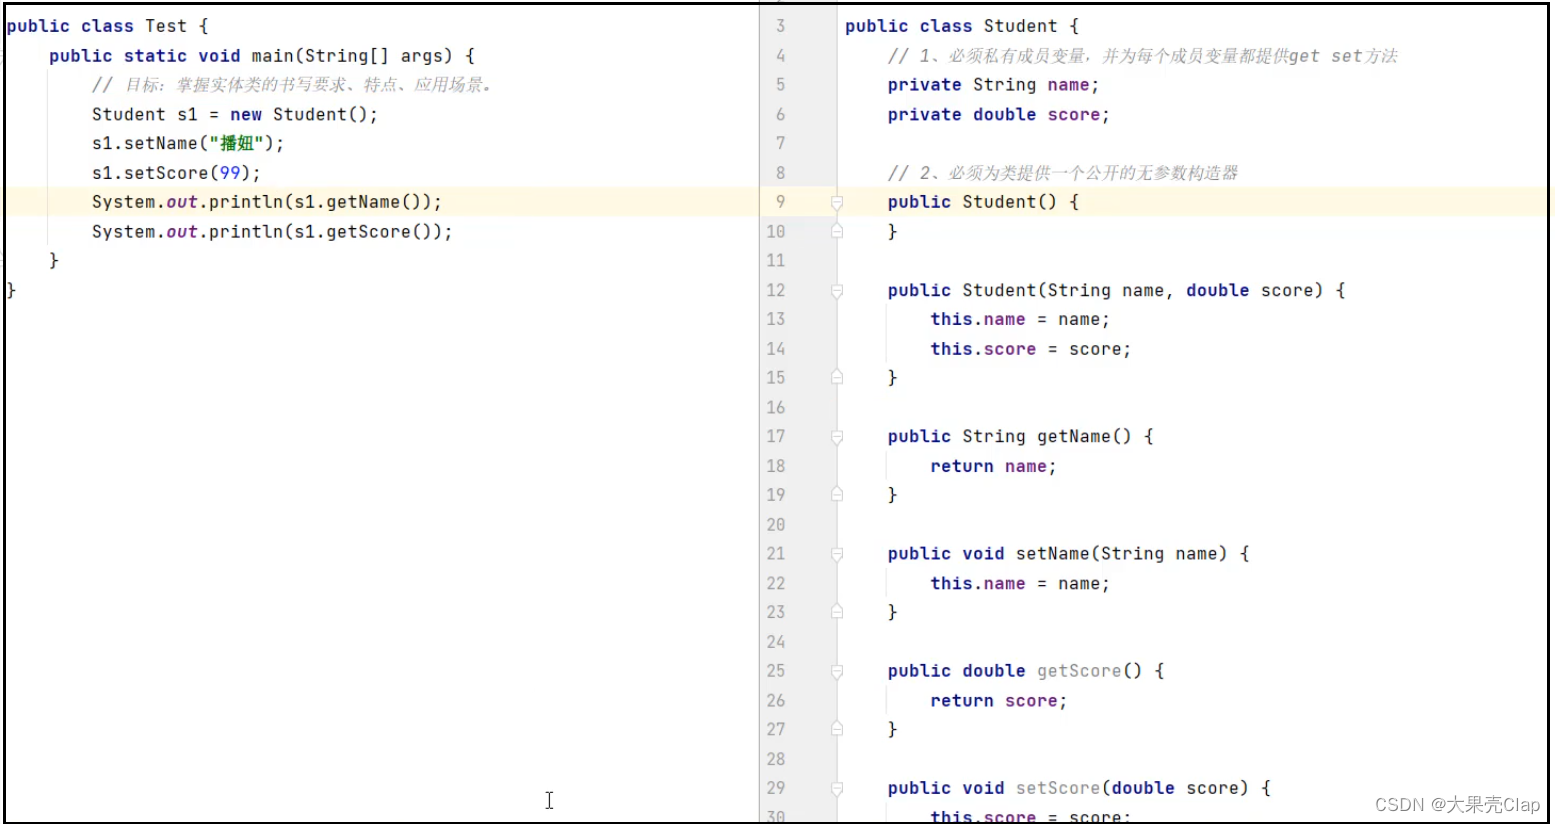Click the 'return name;' statement
1555x824 pixels.
(993, 466)
